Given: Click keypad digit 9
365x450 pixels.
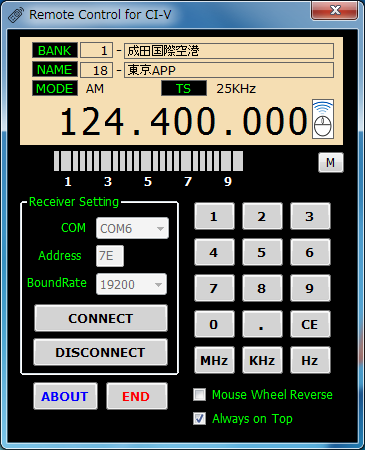Looking at the screenshot, I should pos(310,288).
